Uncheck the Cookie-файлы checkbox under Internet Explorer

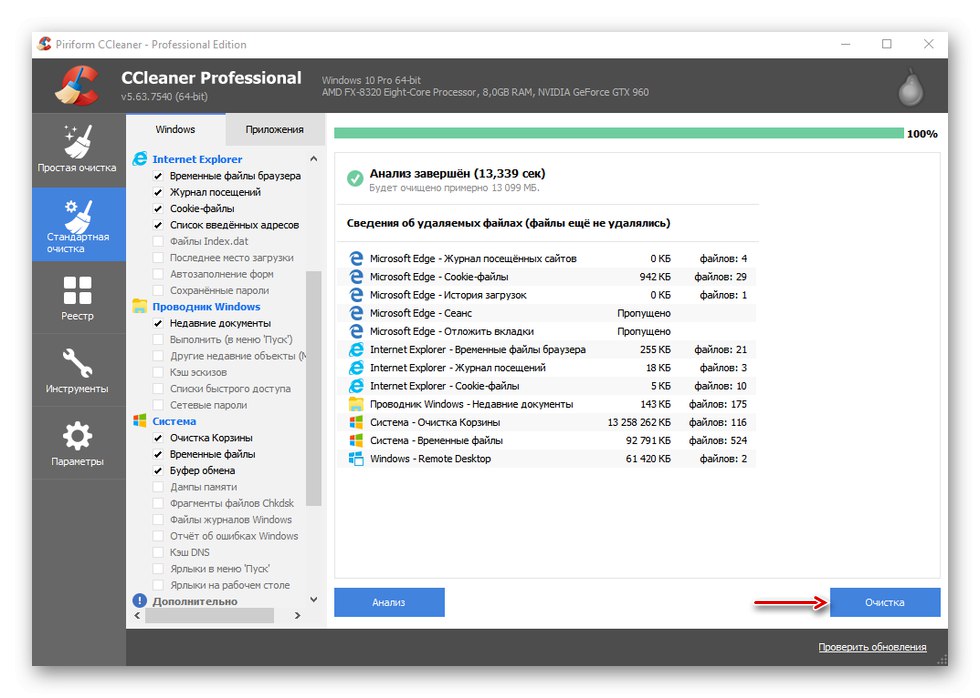pos(158,209)
